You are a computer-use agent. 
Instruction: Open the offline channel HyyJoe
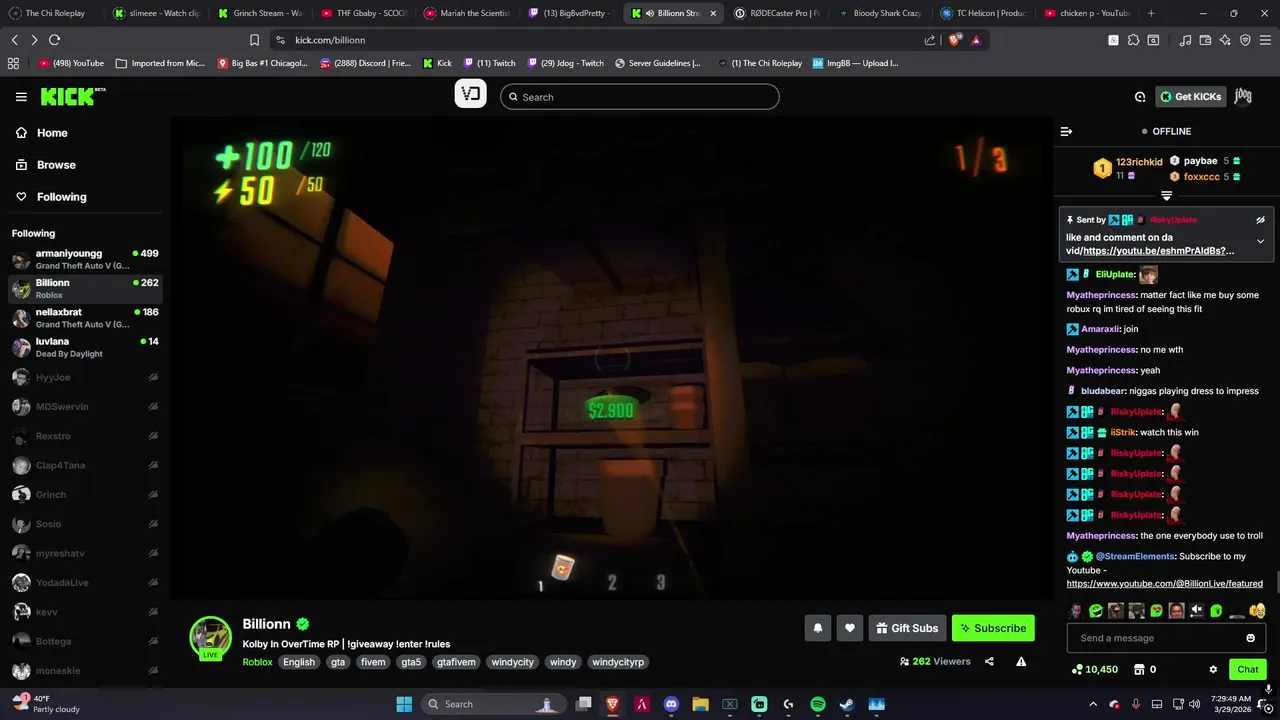tap(85, 377)
